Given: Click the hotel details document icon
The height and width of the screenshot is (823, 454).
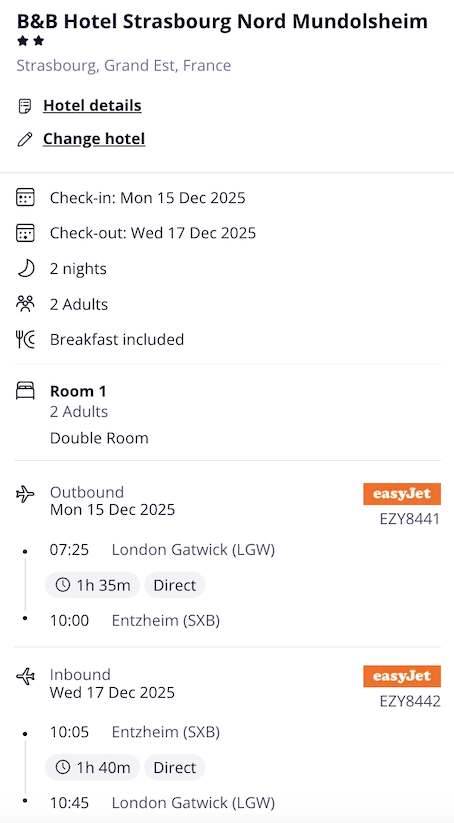Looking at the screenshot, I should coord(24,106).
